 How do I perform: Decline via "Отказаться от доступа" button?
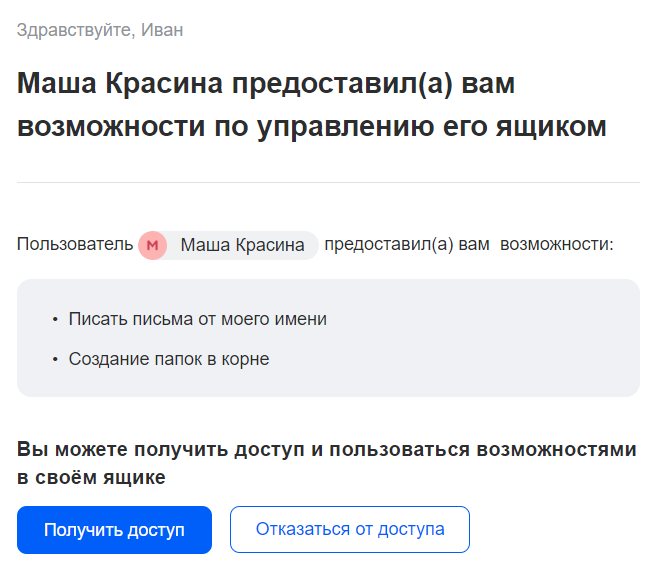[350, 530]
